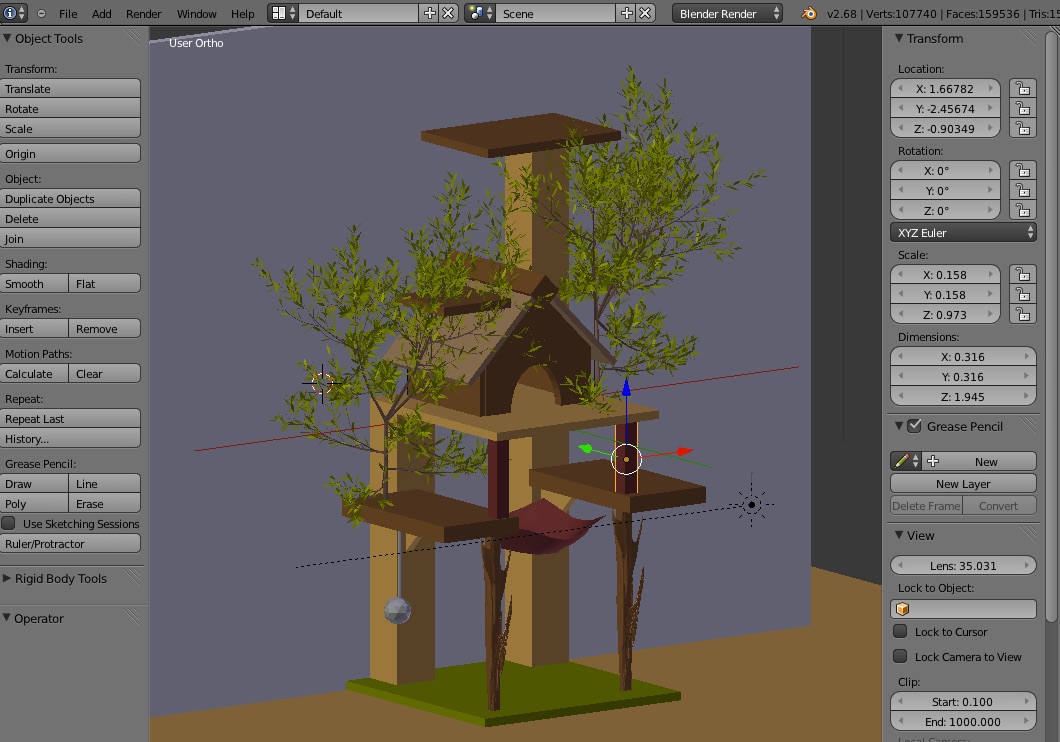
Task: Collapse the View panel
Action: 899,535
